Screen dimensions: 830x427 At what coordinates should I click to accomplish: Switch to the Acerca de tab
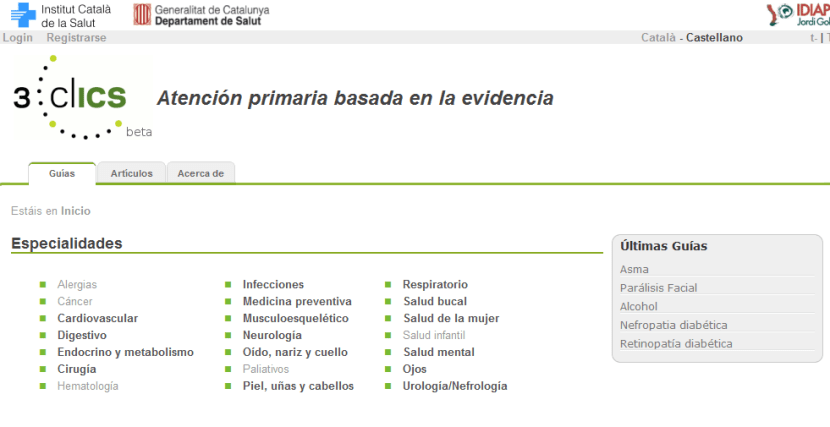[x=200, y=173]
